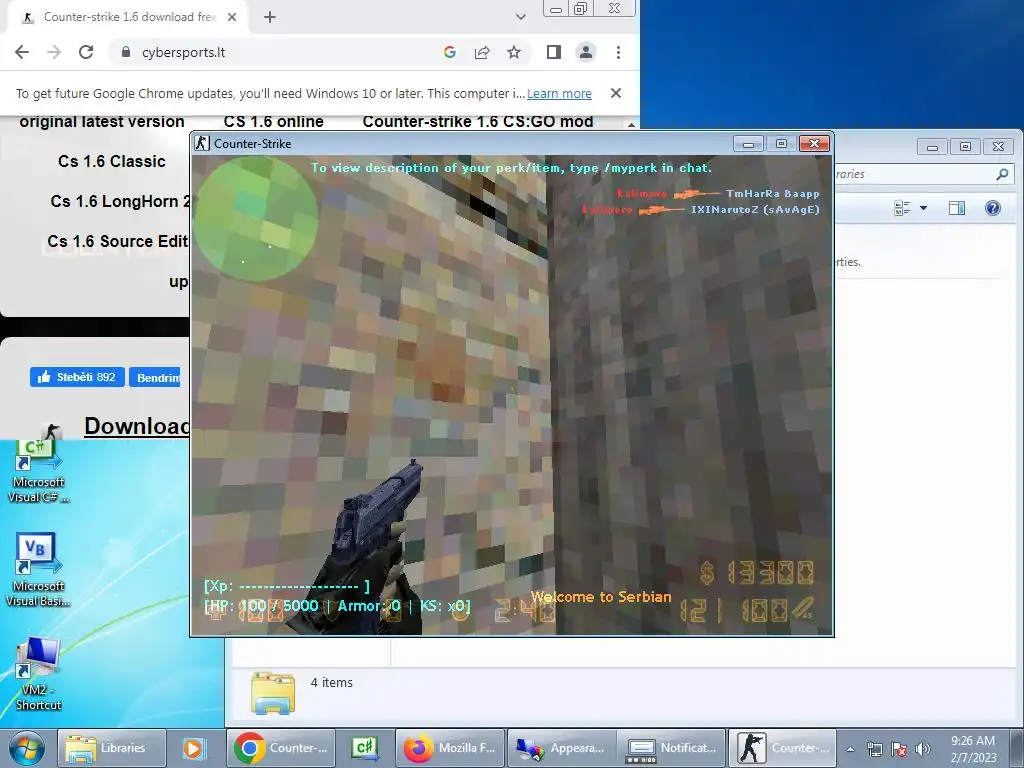Click the Download heading link
This screenshot has height=768, width=1024.
click(x=137, y=426)
